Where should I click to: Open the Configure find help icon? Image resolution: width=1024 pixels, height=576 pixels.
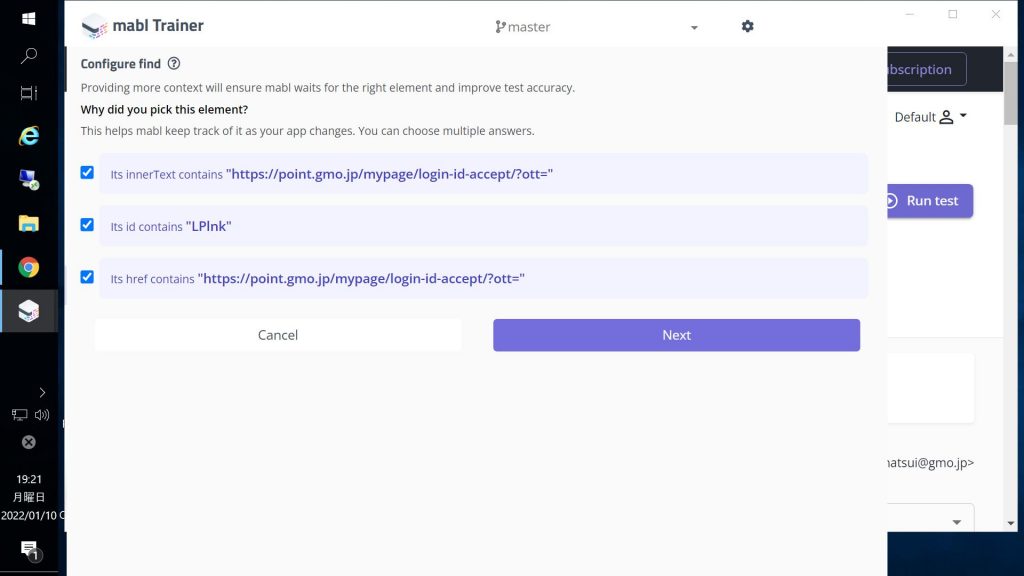174,63
